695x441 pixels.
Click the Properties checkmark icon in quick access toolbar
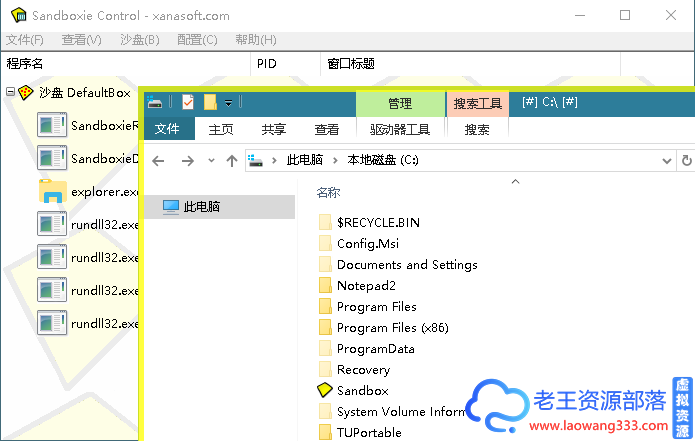[x=188, y=102]
